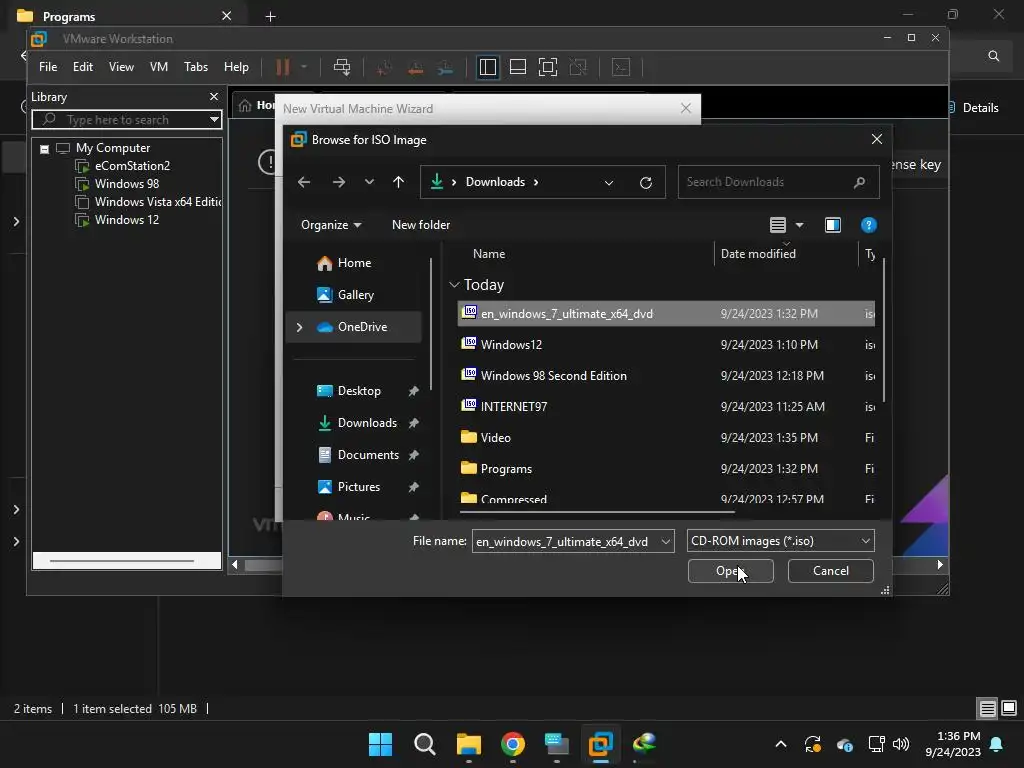Viewport: 1024px width, 768px height.
Task: Toggle the preview pane icon in the dialog
Action: click(833, 225)
